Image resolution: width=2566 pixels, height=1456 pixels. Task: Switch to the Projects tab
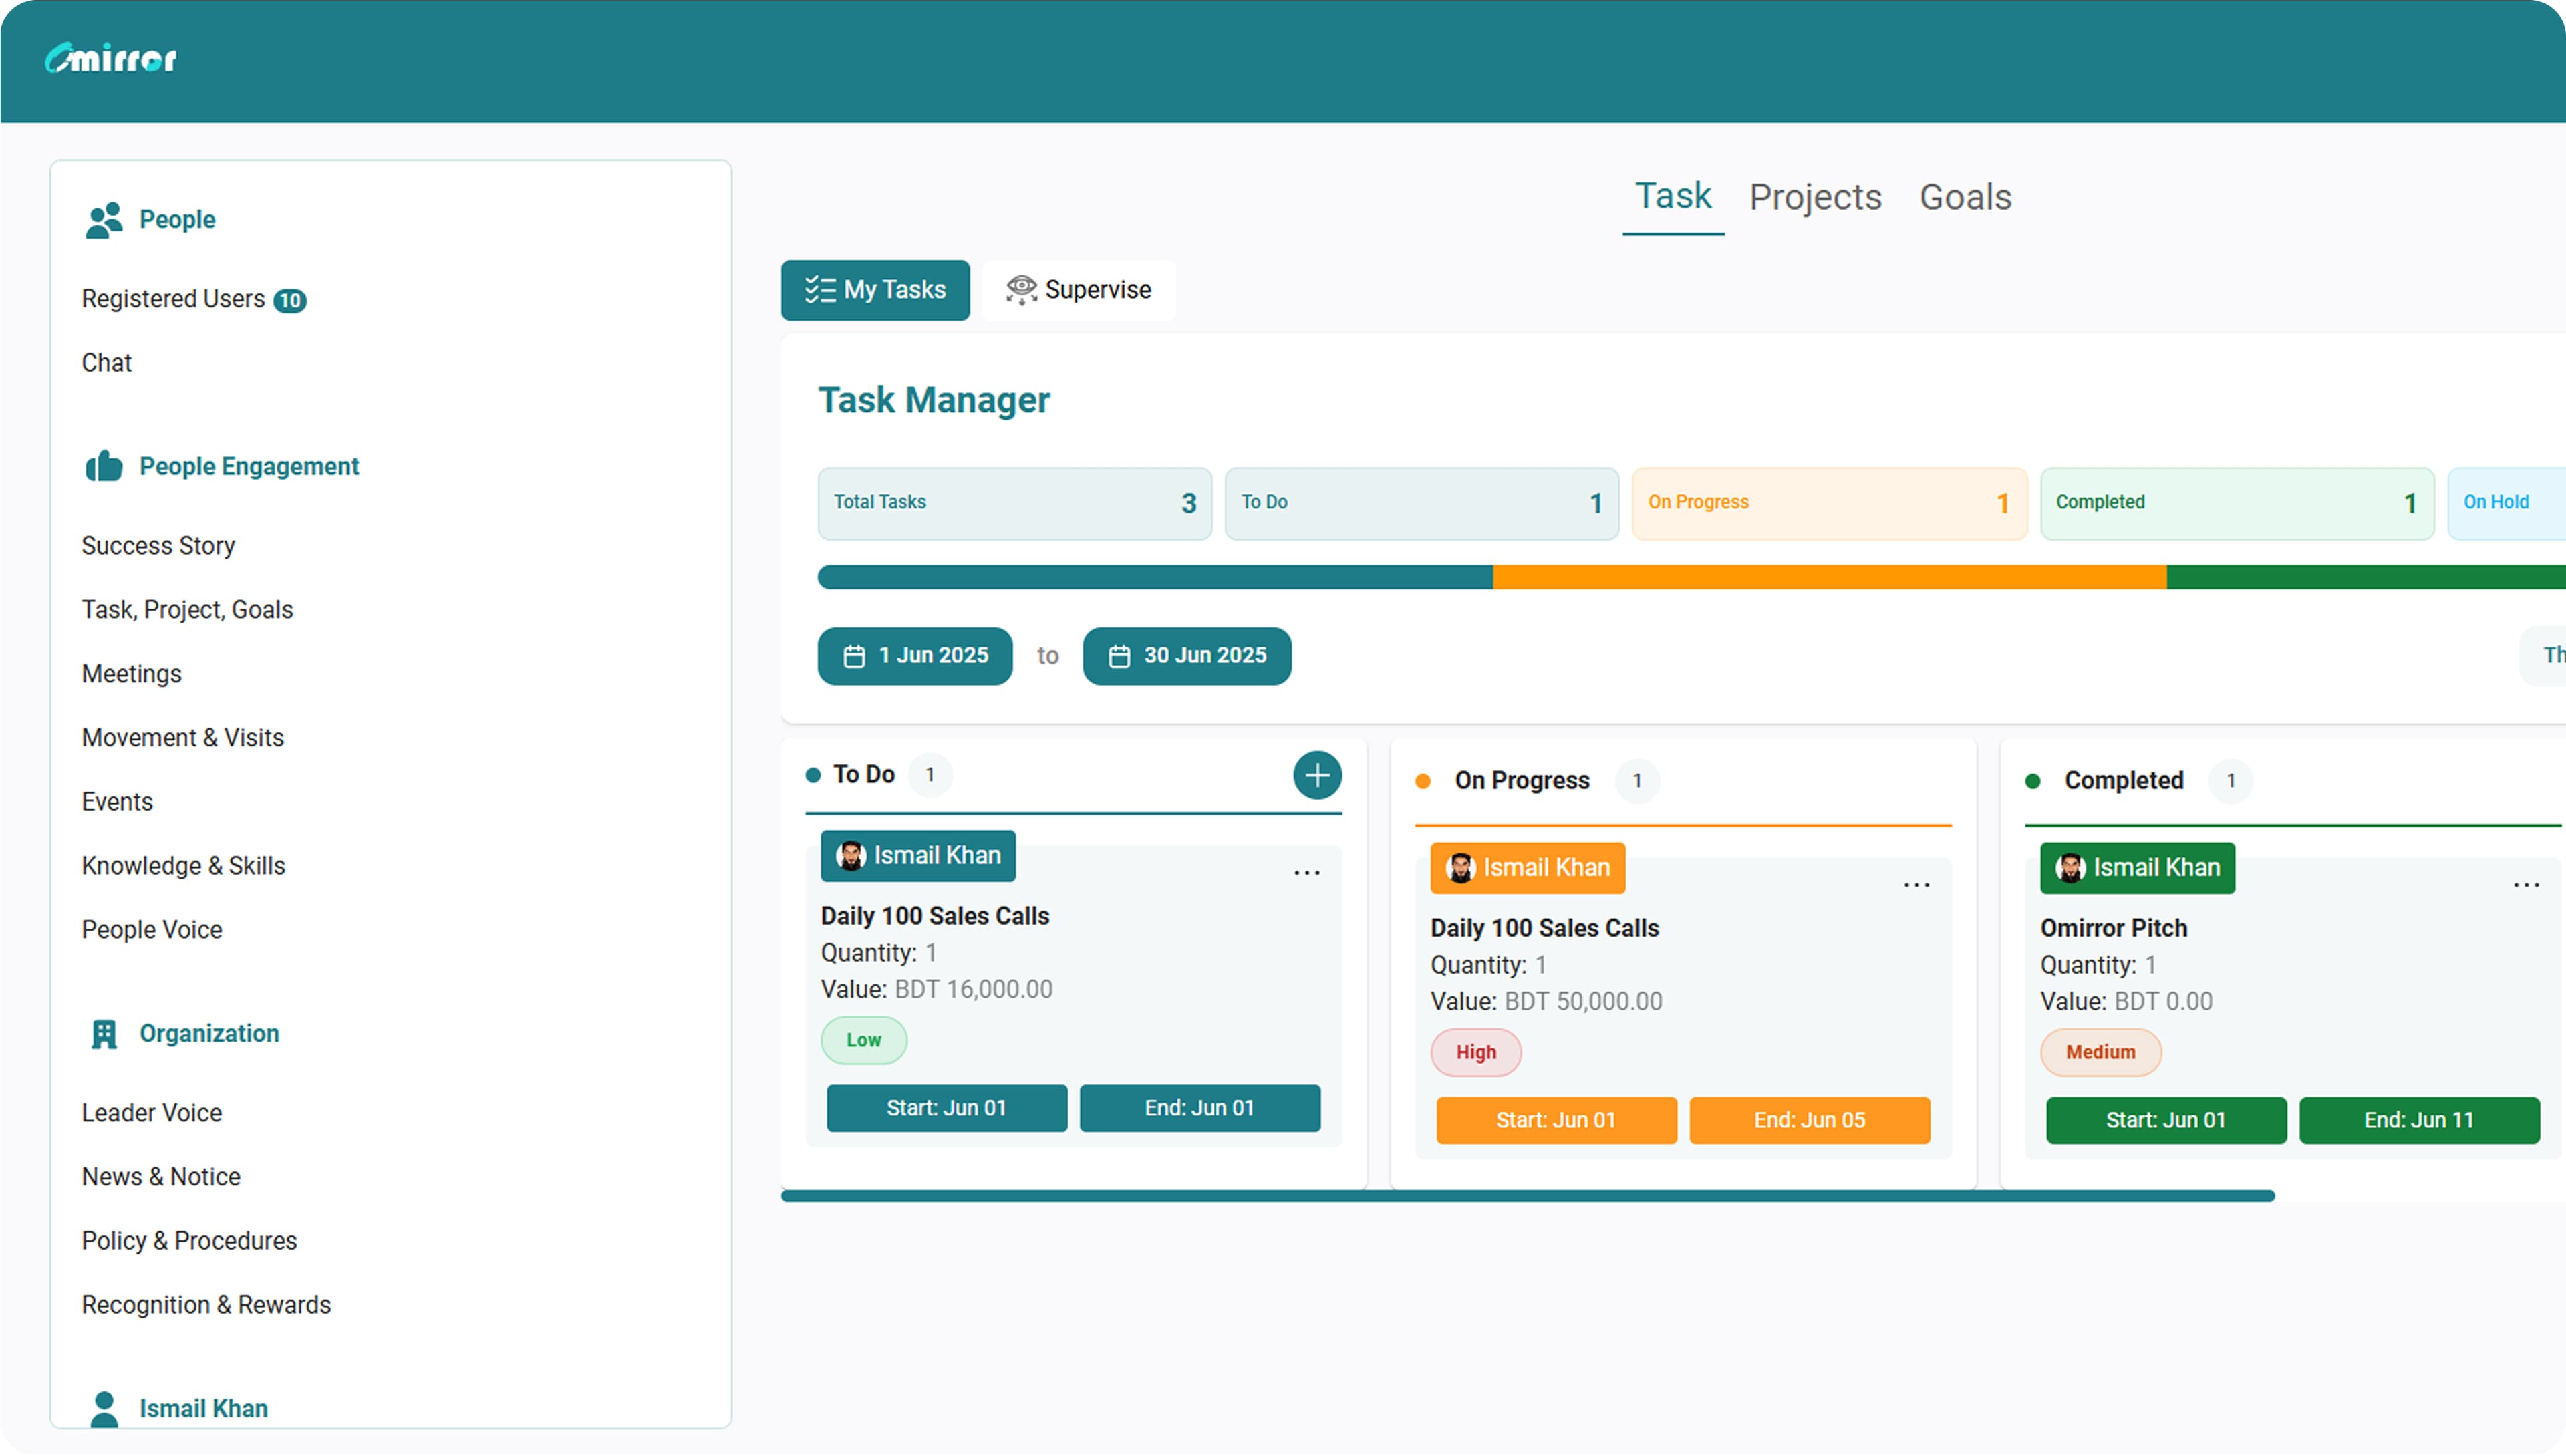click(x=1815, y=197)
